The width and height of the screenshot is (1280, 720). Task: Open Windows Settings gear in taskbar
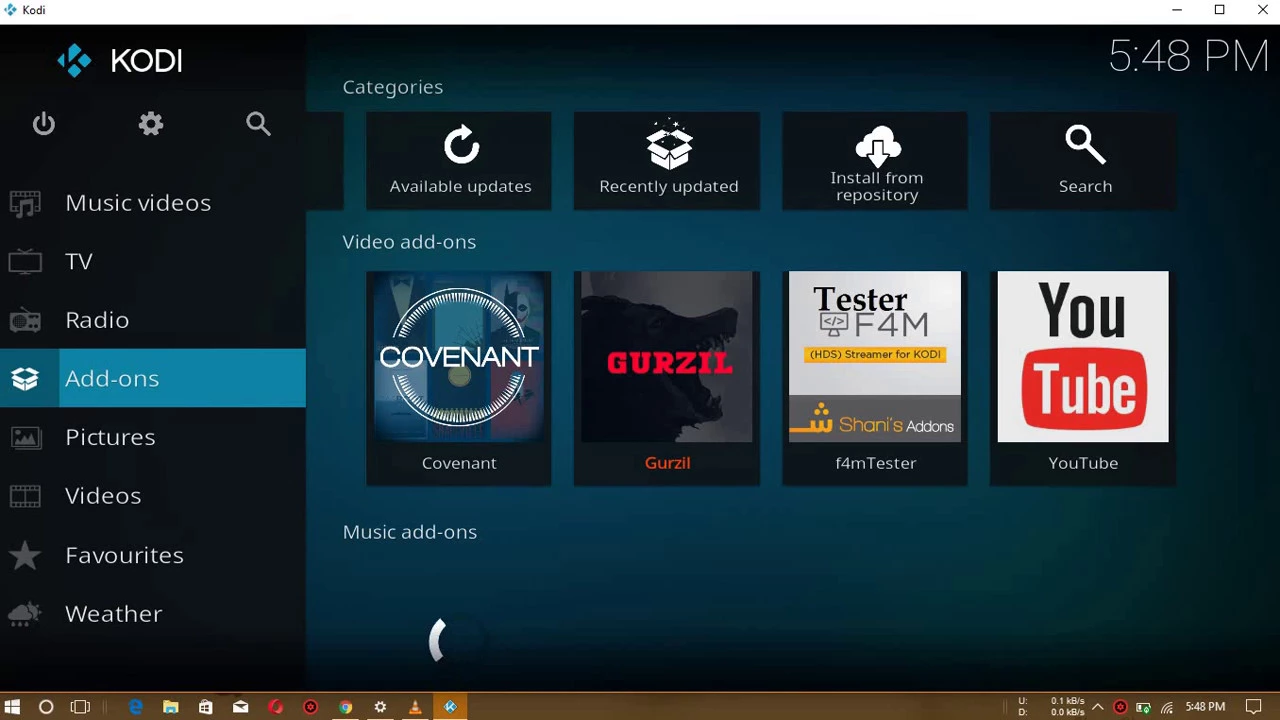pos(380,707)
